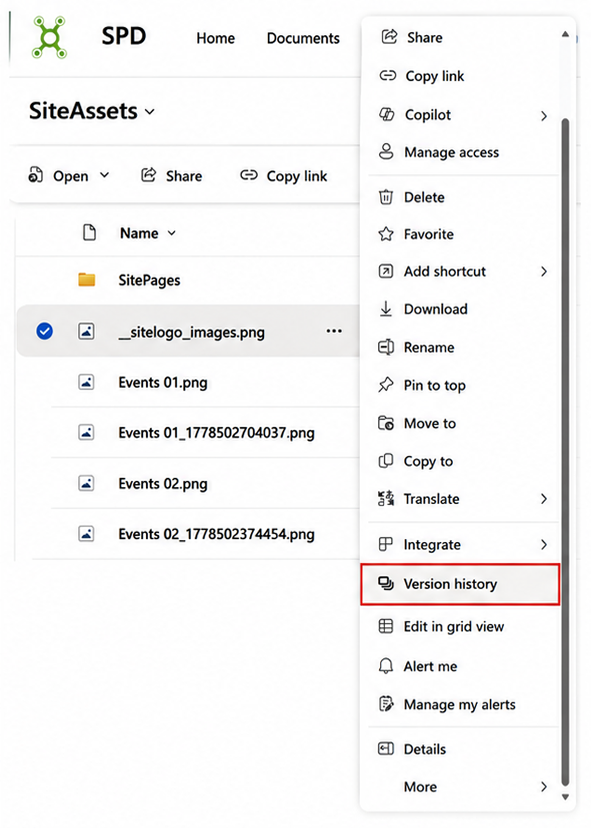Click the Translate icon
Screen dimensions: 594x829
386,499
